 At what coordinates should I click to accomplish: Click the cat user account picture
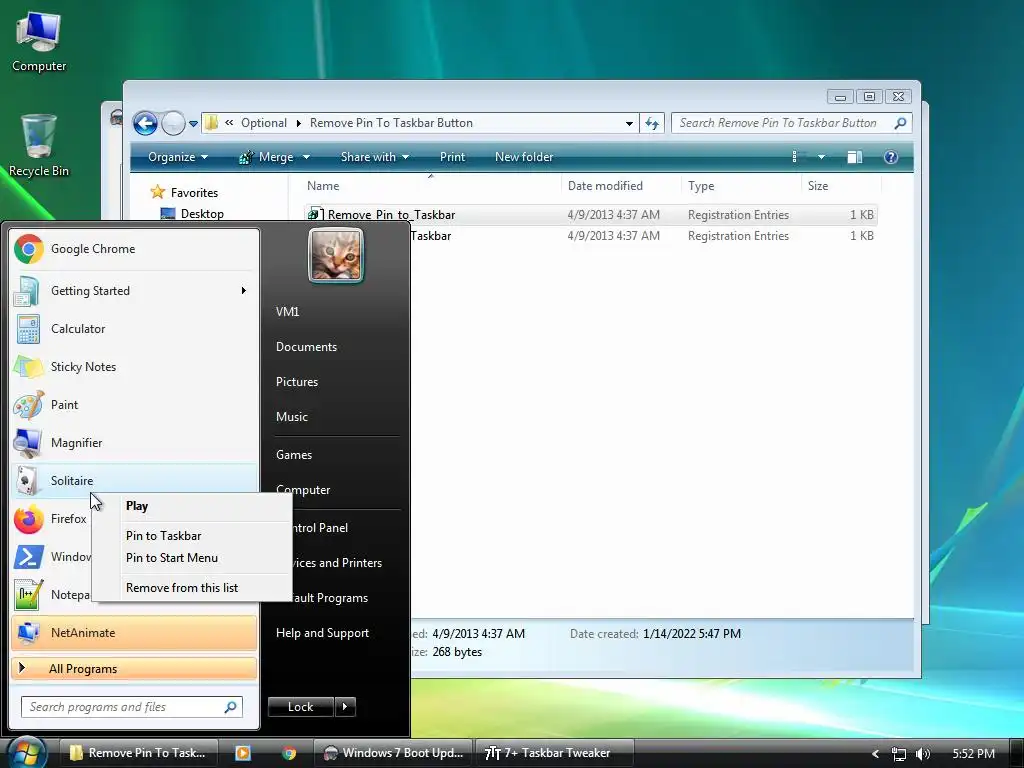(336, 255)
